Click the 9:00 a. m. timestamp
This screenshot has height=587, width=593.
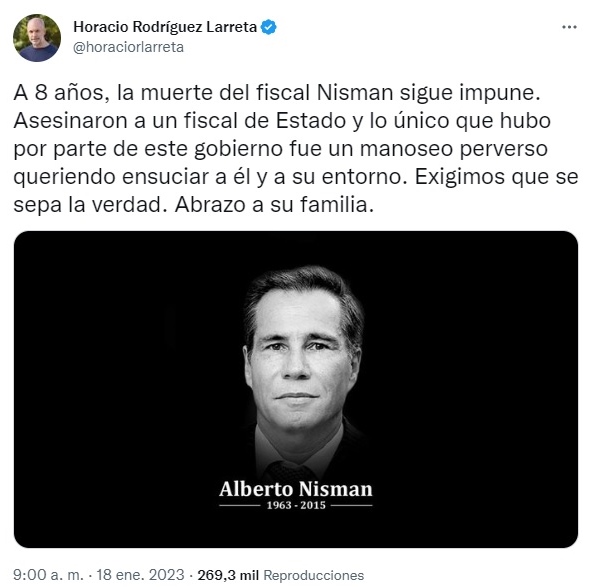[x=48, y=575]
